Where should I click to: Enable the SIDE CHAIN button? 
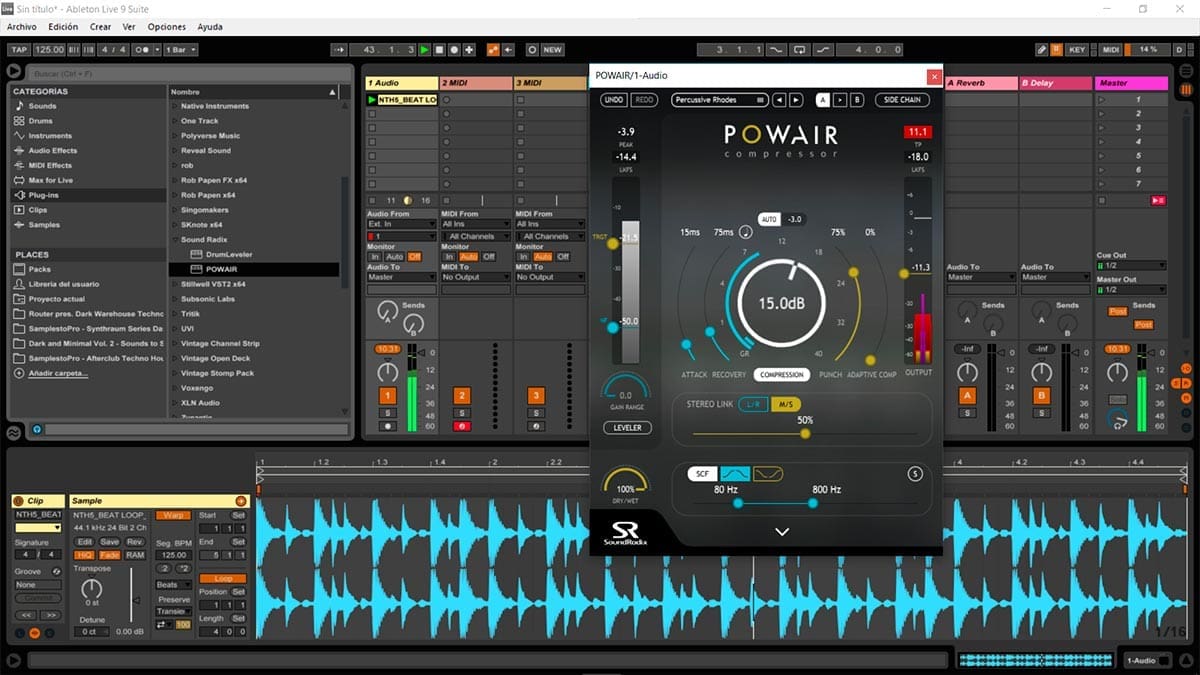click(902, 100)
